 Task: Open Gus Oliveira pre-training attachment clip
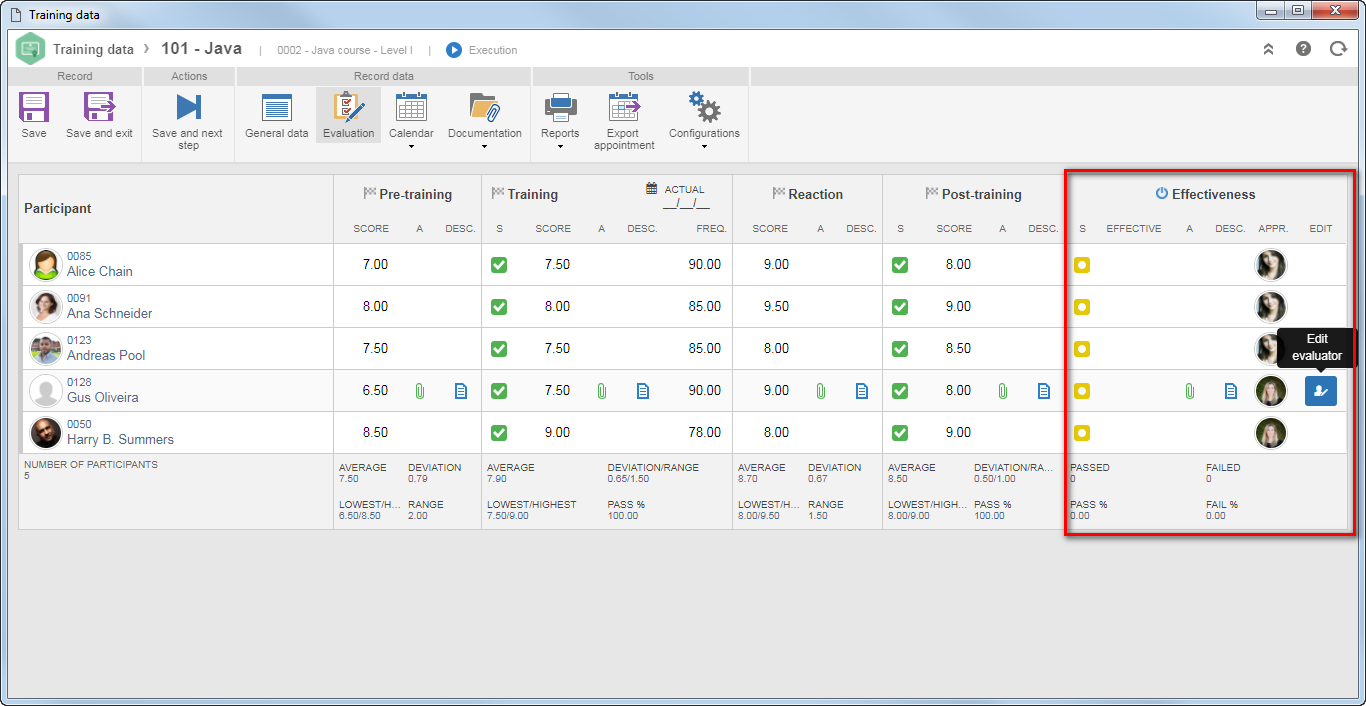click(420, 391)
